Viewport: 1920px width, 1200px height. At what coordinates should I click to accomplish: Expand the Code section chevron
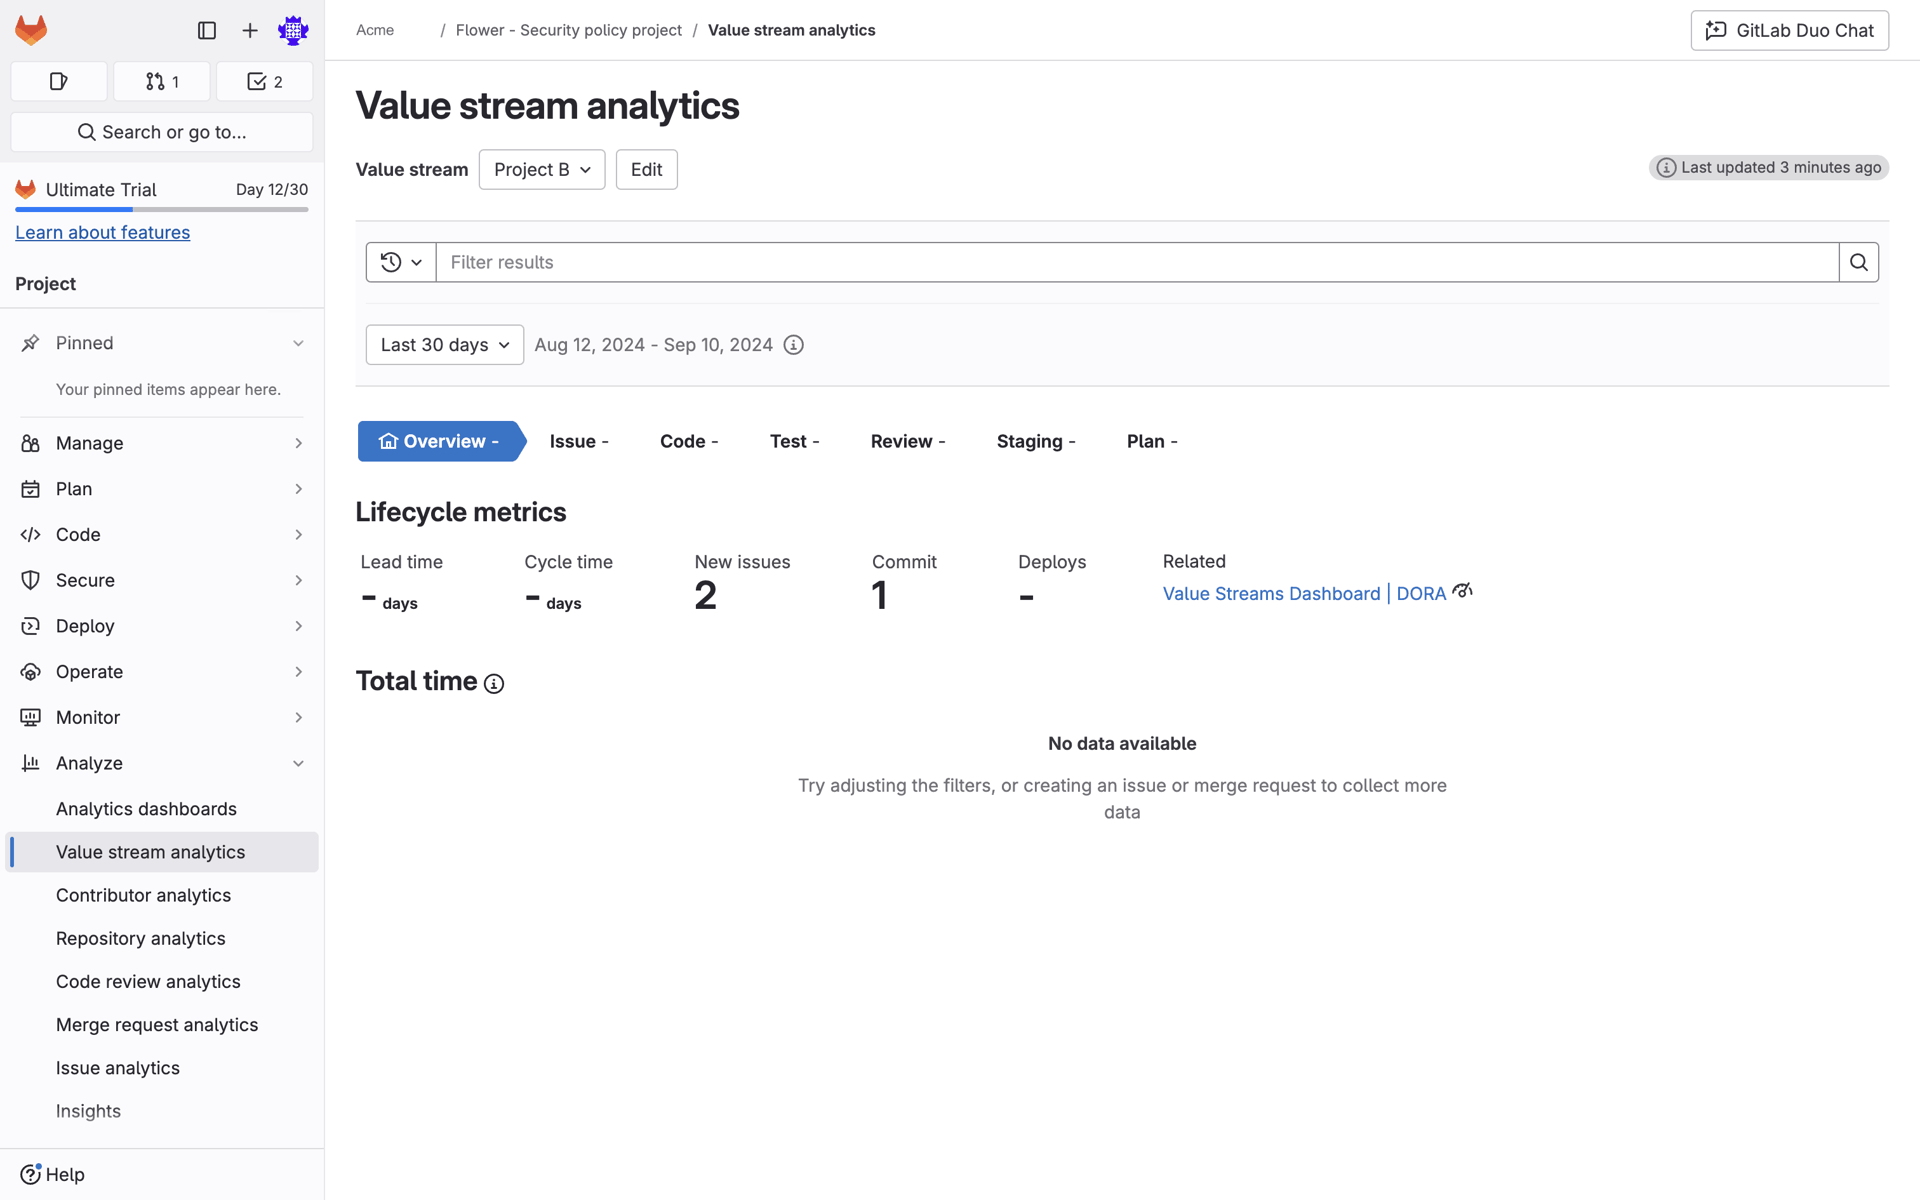point(298,535)
